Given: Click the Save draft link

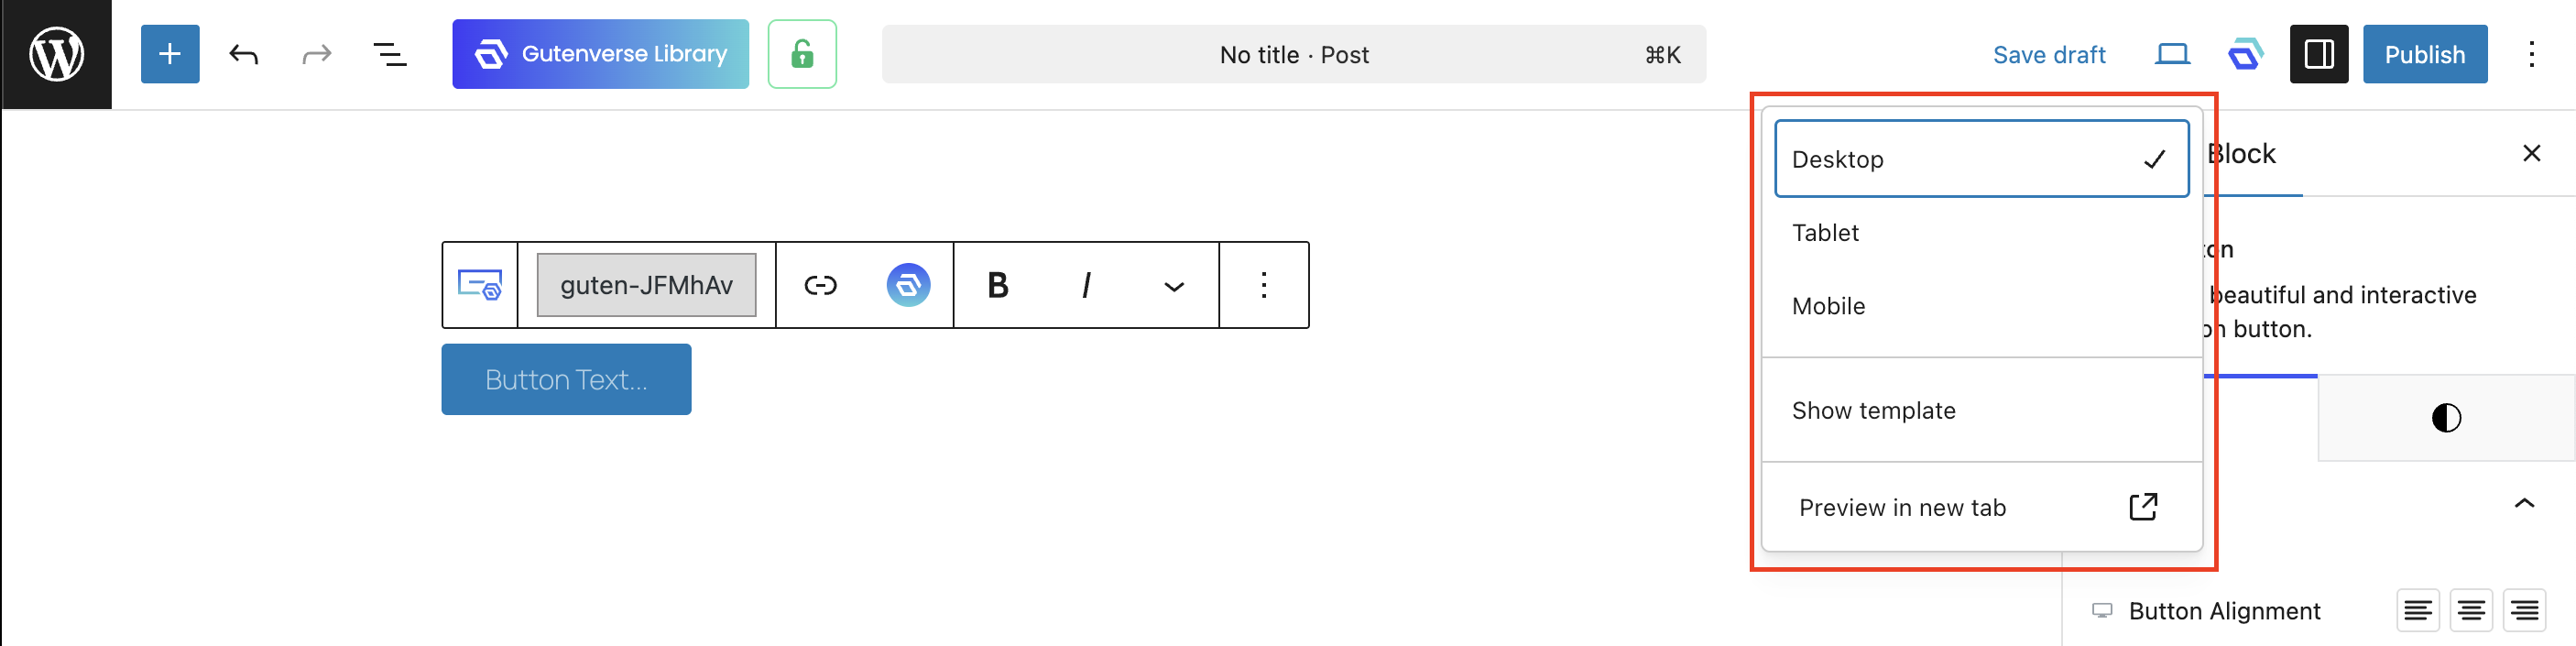Looking at the screenshot, I should coord(2048,54).
